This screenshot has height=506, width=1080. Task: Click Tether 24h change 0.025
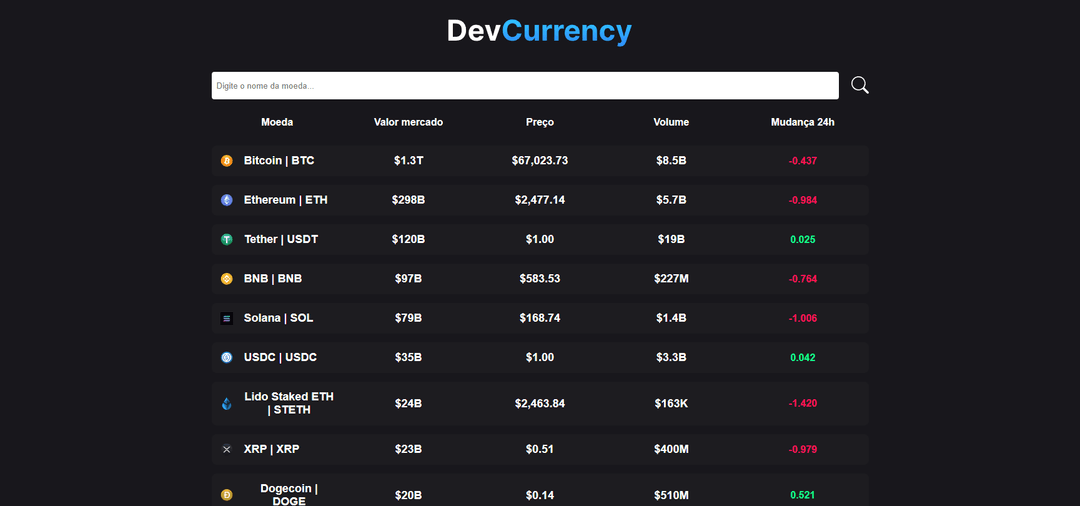click(x=803, y=240)
